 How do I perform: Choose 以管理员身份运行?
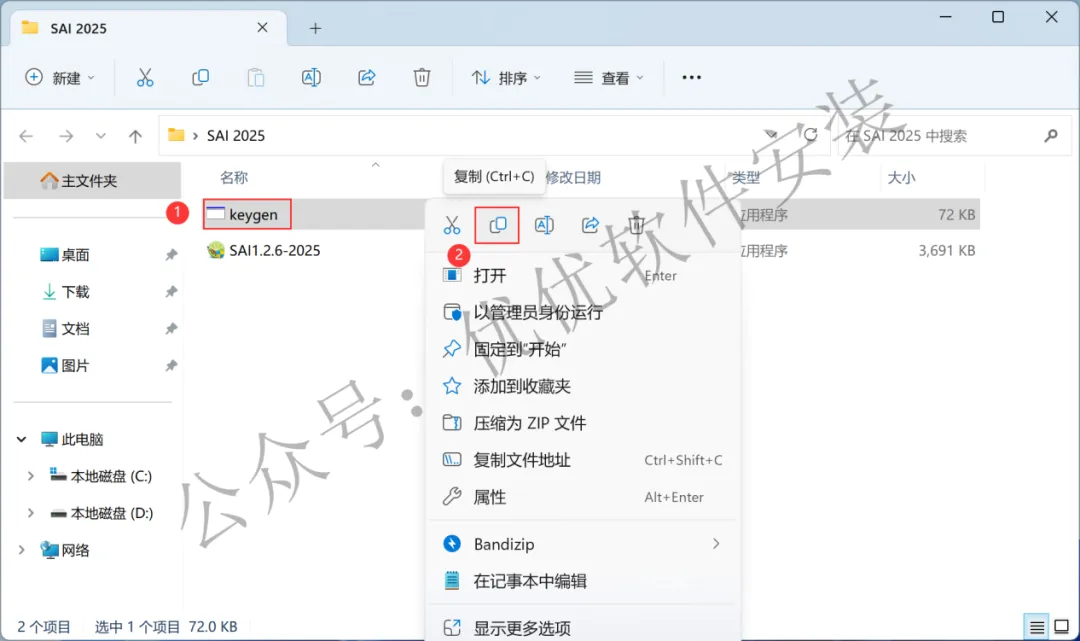583,313
